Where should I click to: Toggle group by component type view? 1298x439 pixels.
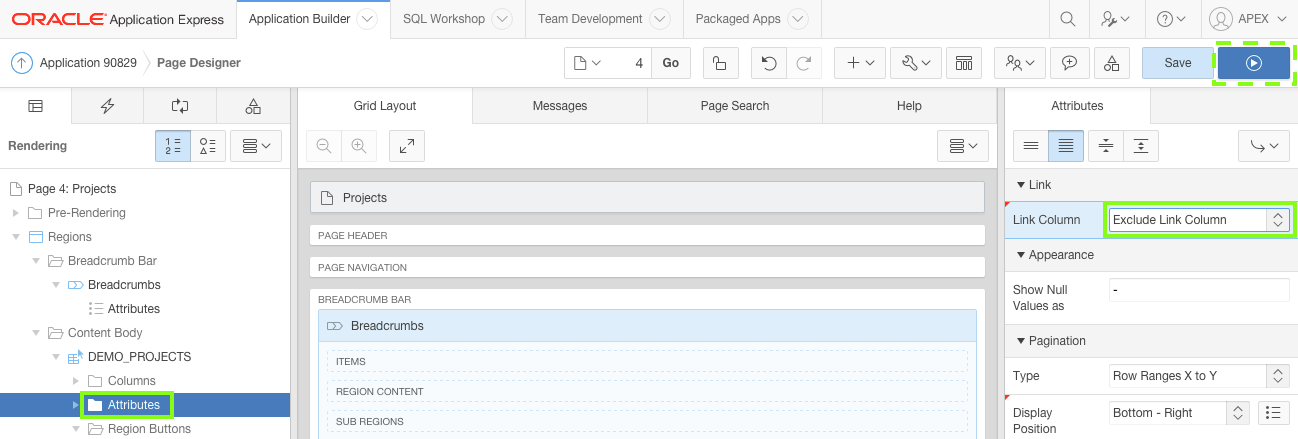coord(209,146)
